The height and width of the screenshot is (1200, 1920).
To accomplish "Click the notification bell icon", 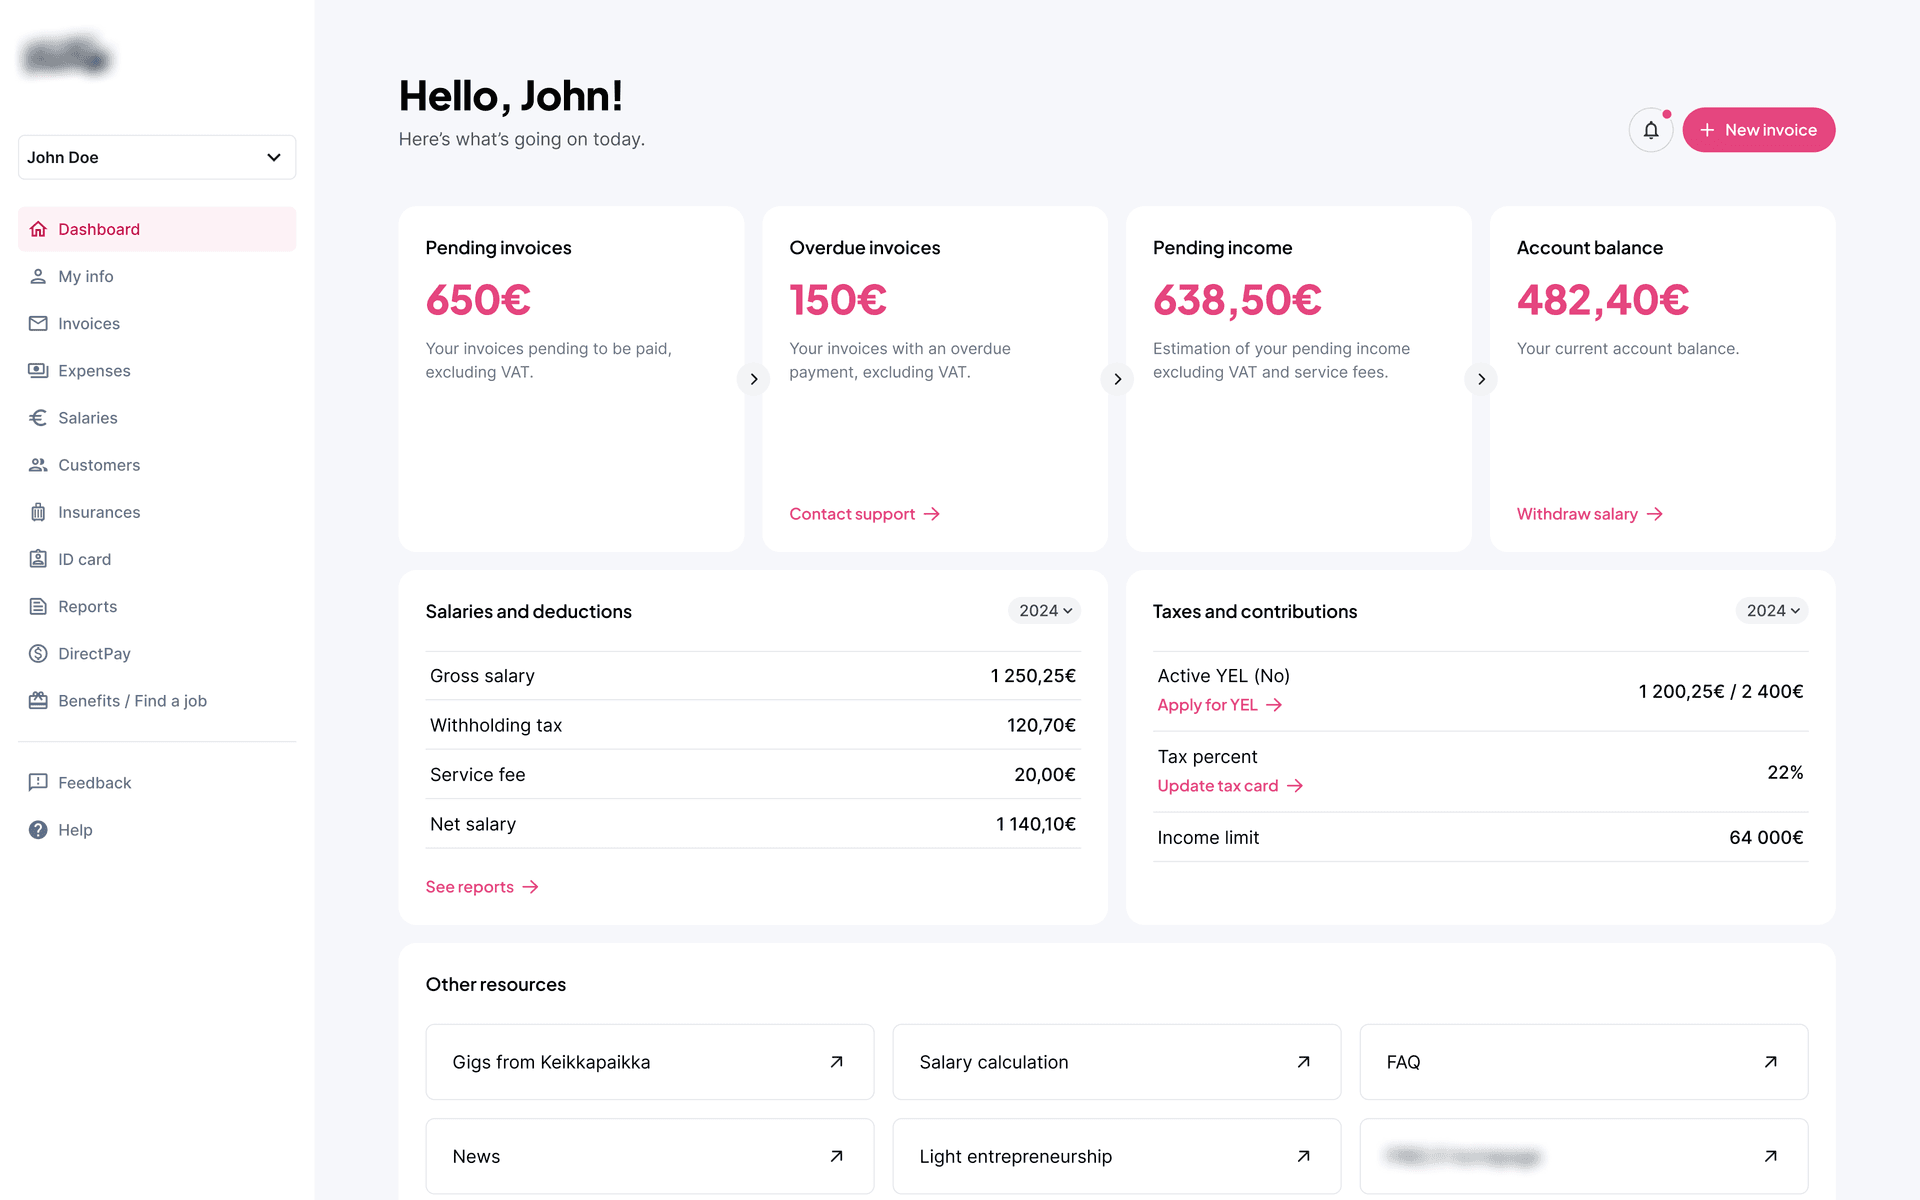I will (x=1650, y=130).
